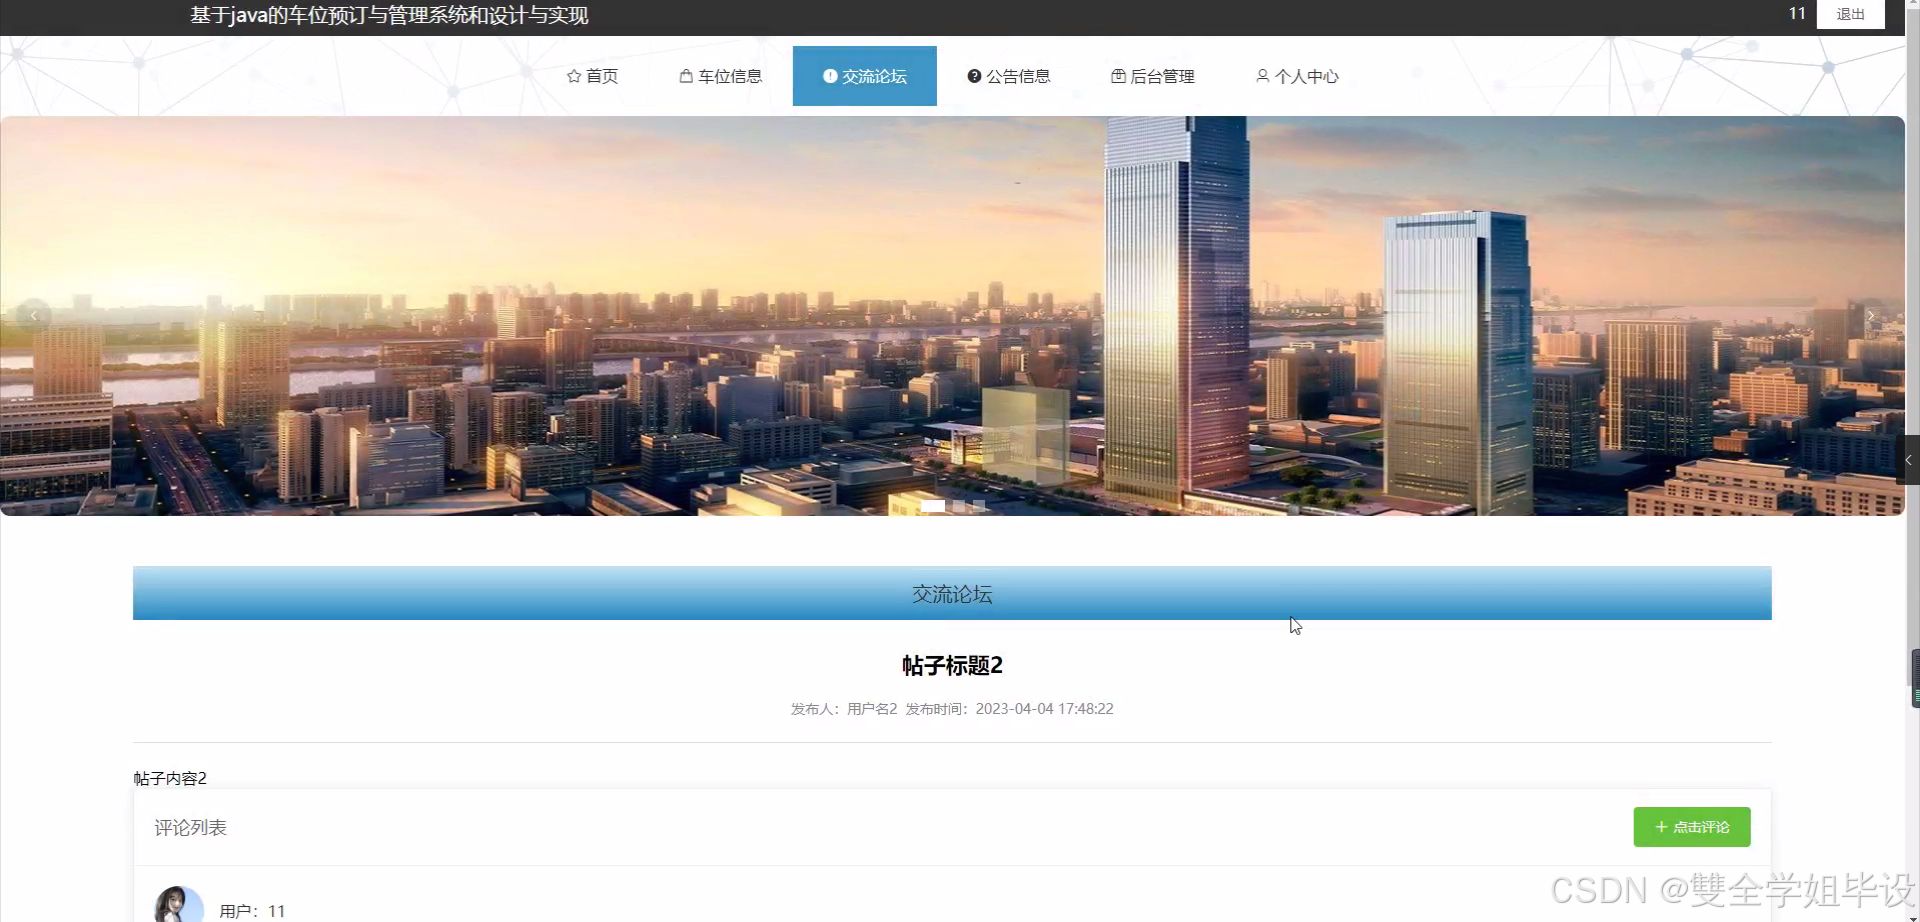Click the bag icon on 后台管理
Viewport: 1920px width, 922px height.
1117,75
